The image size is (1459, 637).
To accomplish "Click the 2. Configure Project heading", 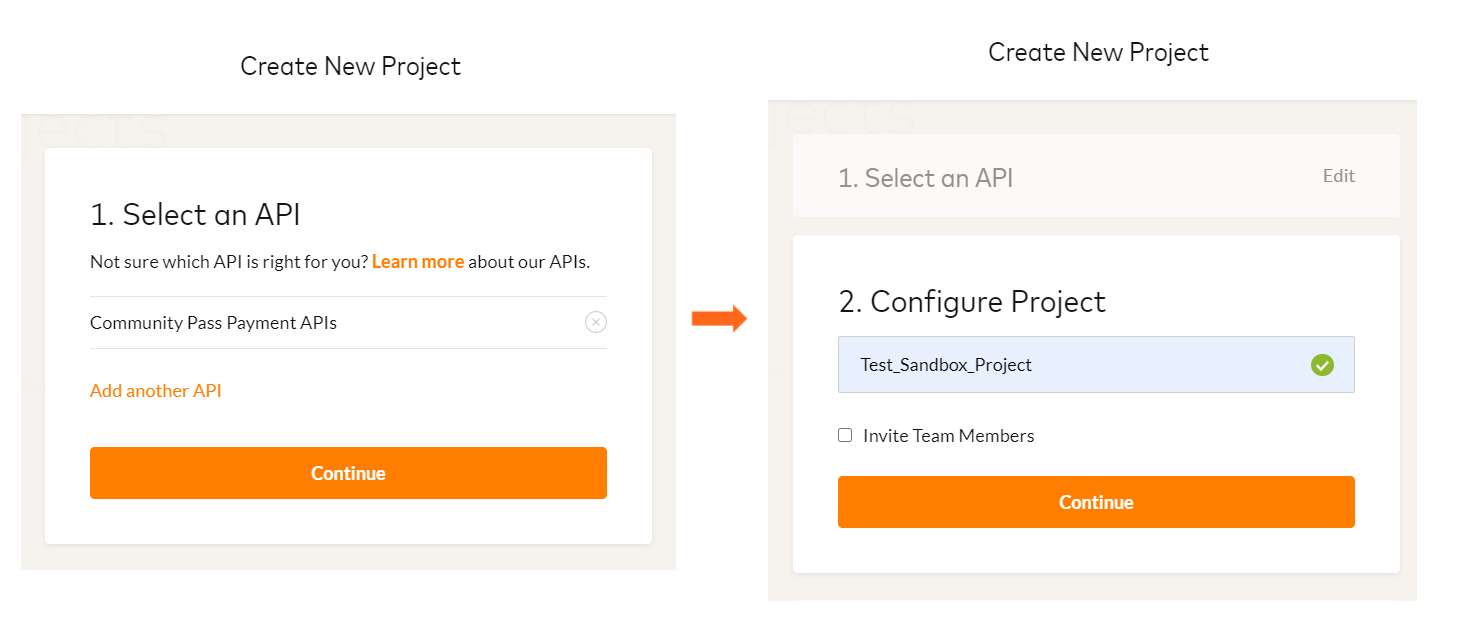I will (972, 302).
